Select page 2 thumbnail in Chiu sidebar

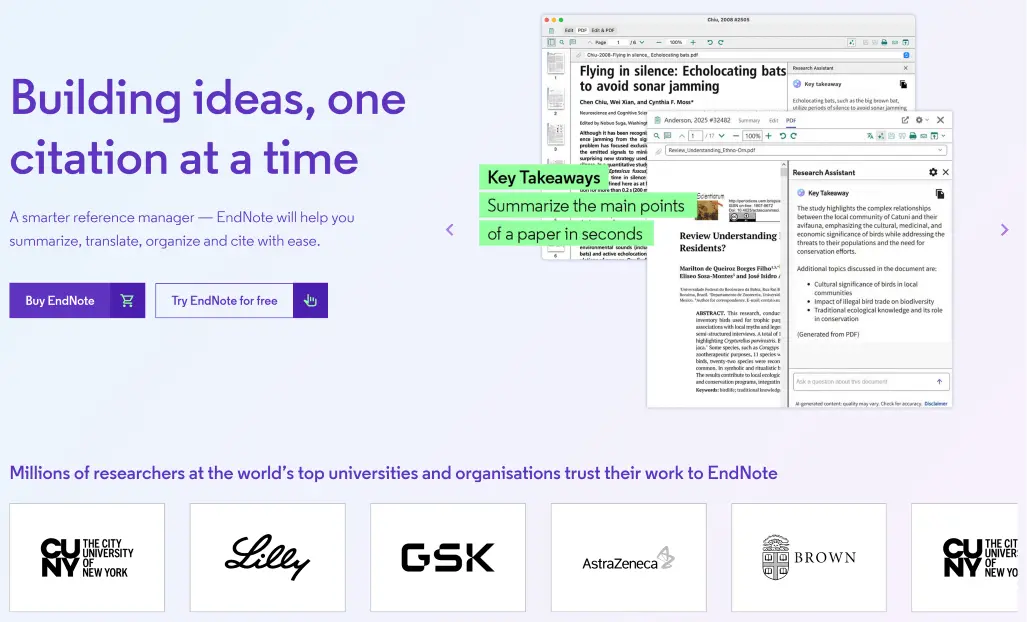coord(555,98)
